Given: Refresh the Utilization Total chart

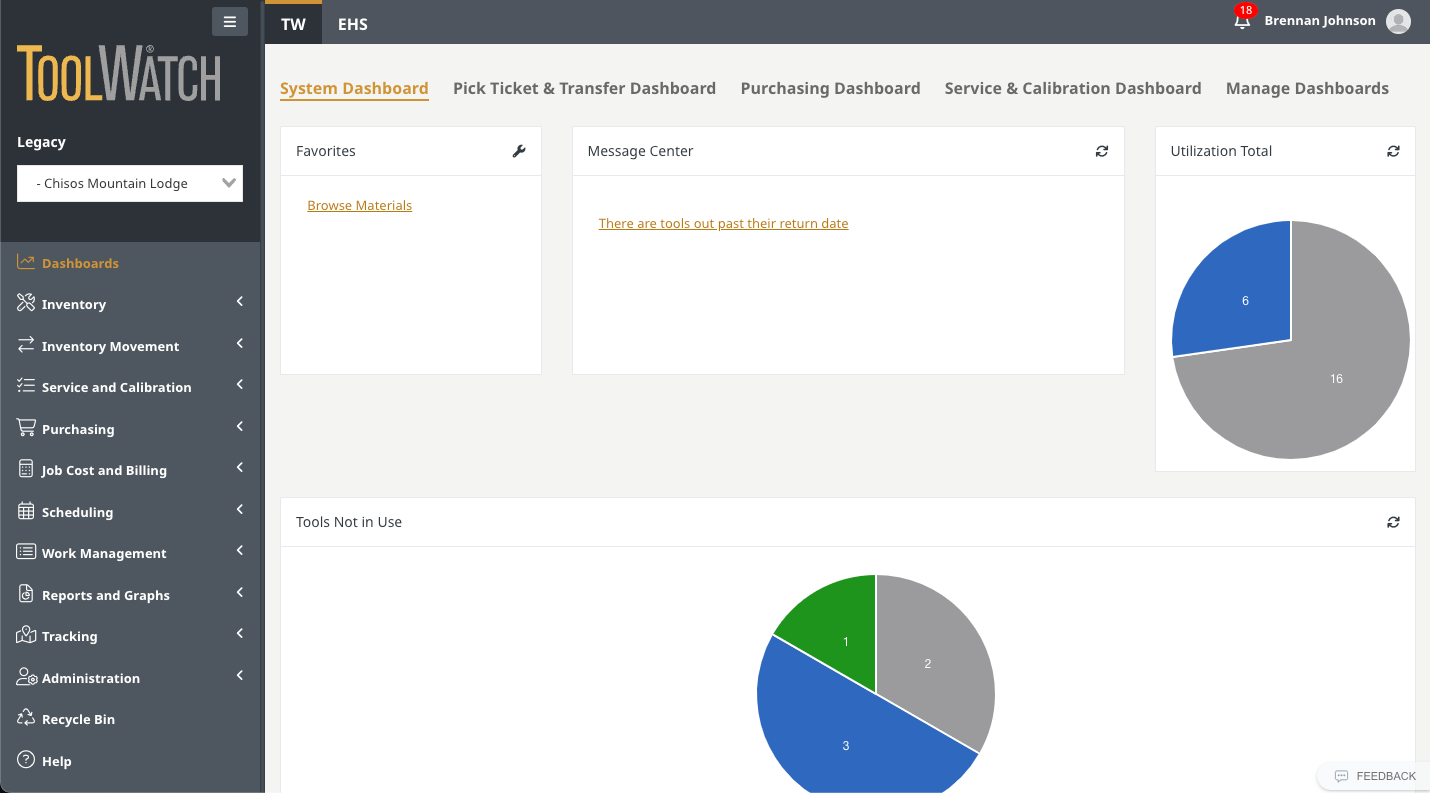Looking at the screenshot, I should 1393,151.
